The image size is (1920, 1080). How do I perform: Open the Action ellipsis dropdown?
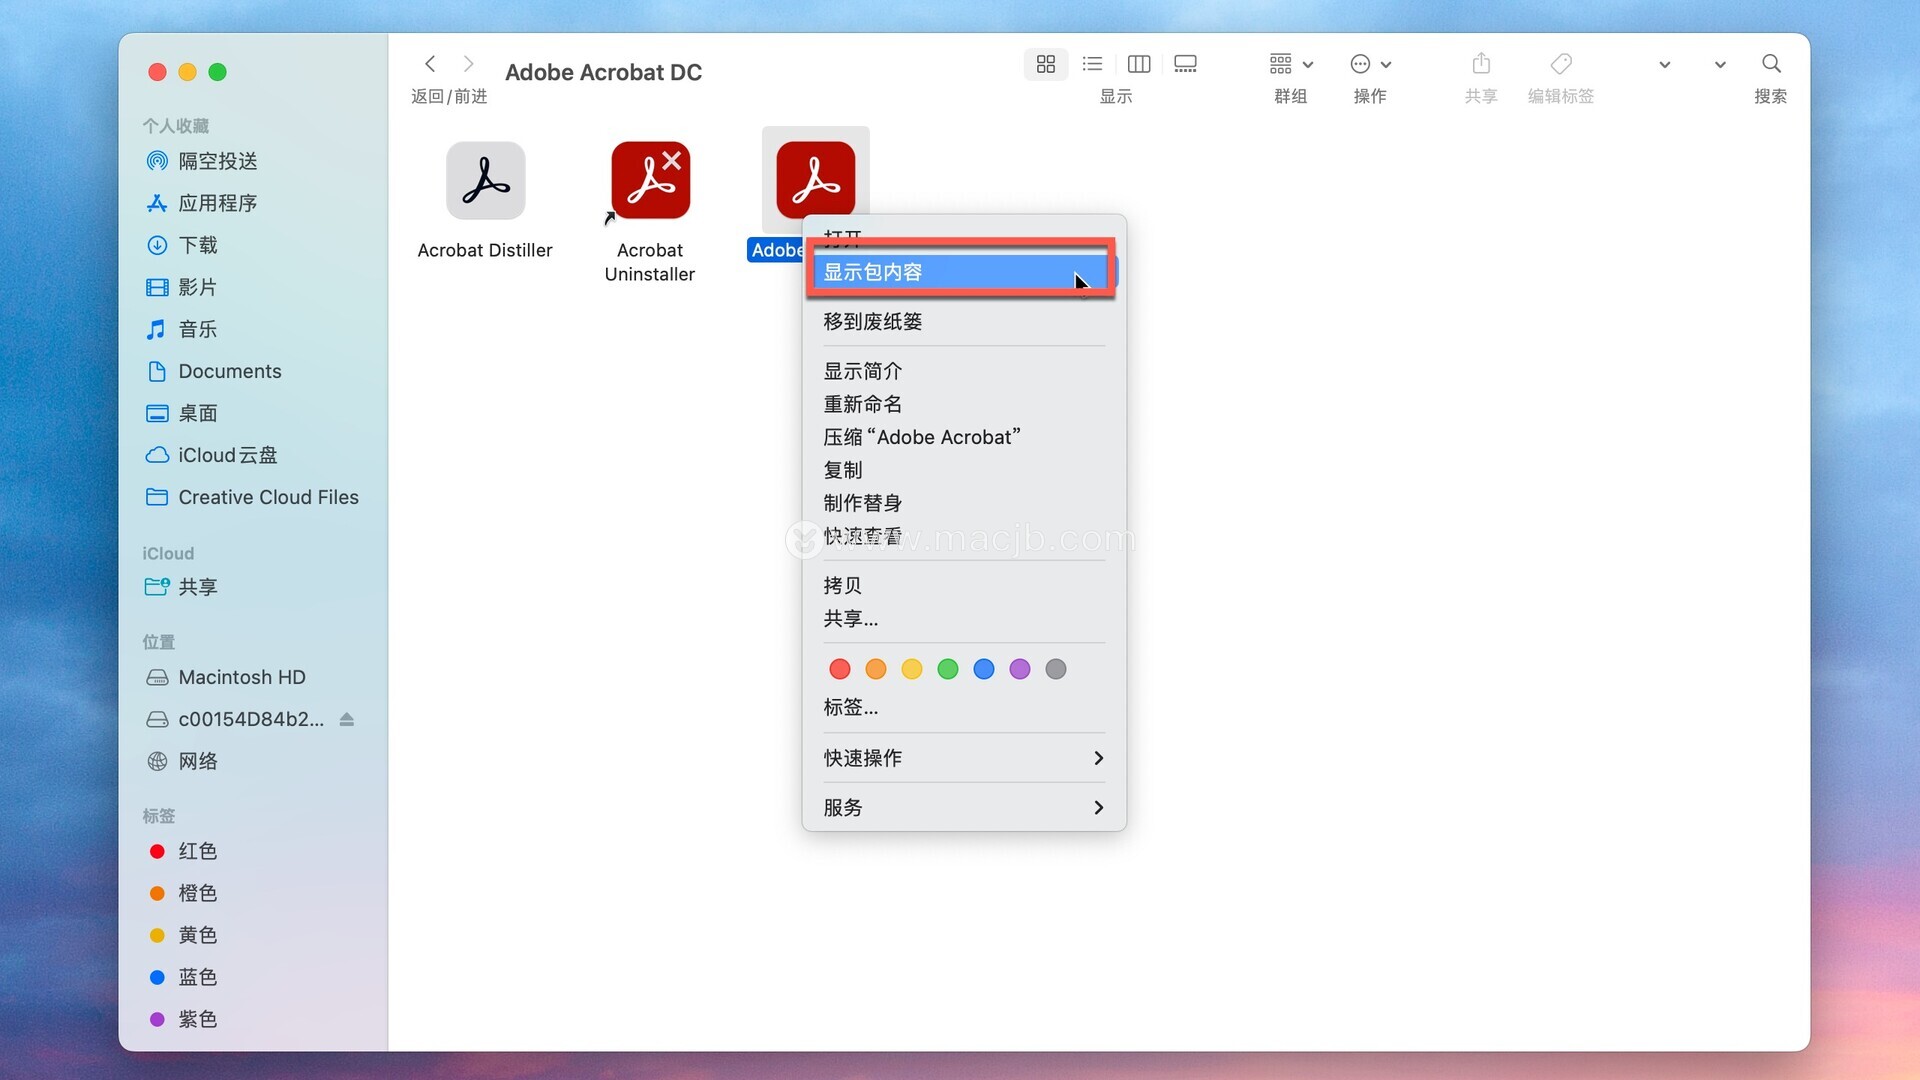click(x=1370, y=64)
